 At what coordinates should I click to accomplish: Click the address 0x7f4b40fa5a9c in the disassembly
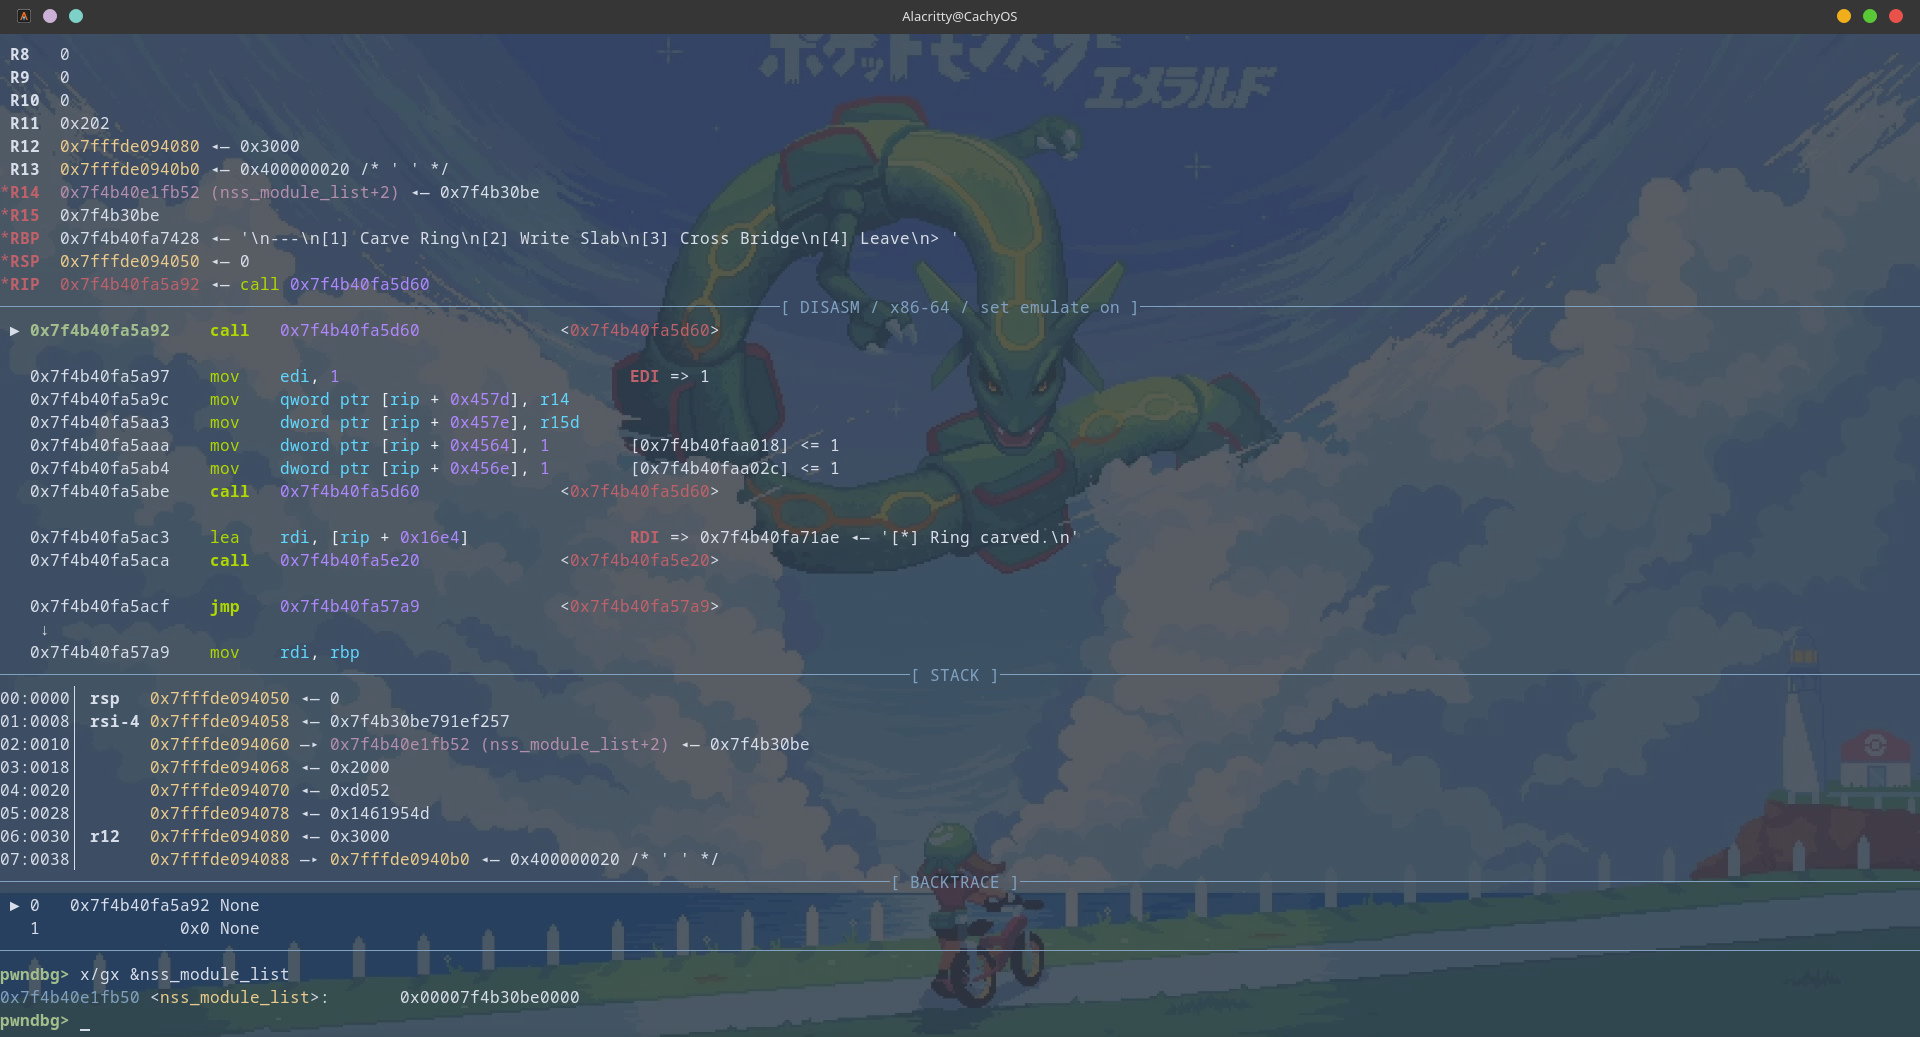pos(100,399)
